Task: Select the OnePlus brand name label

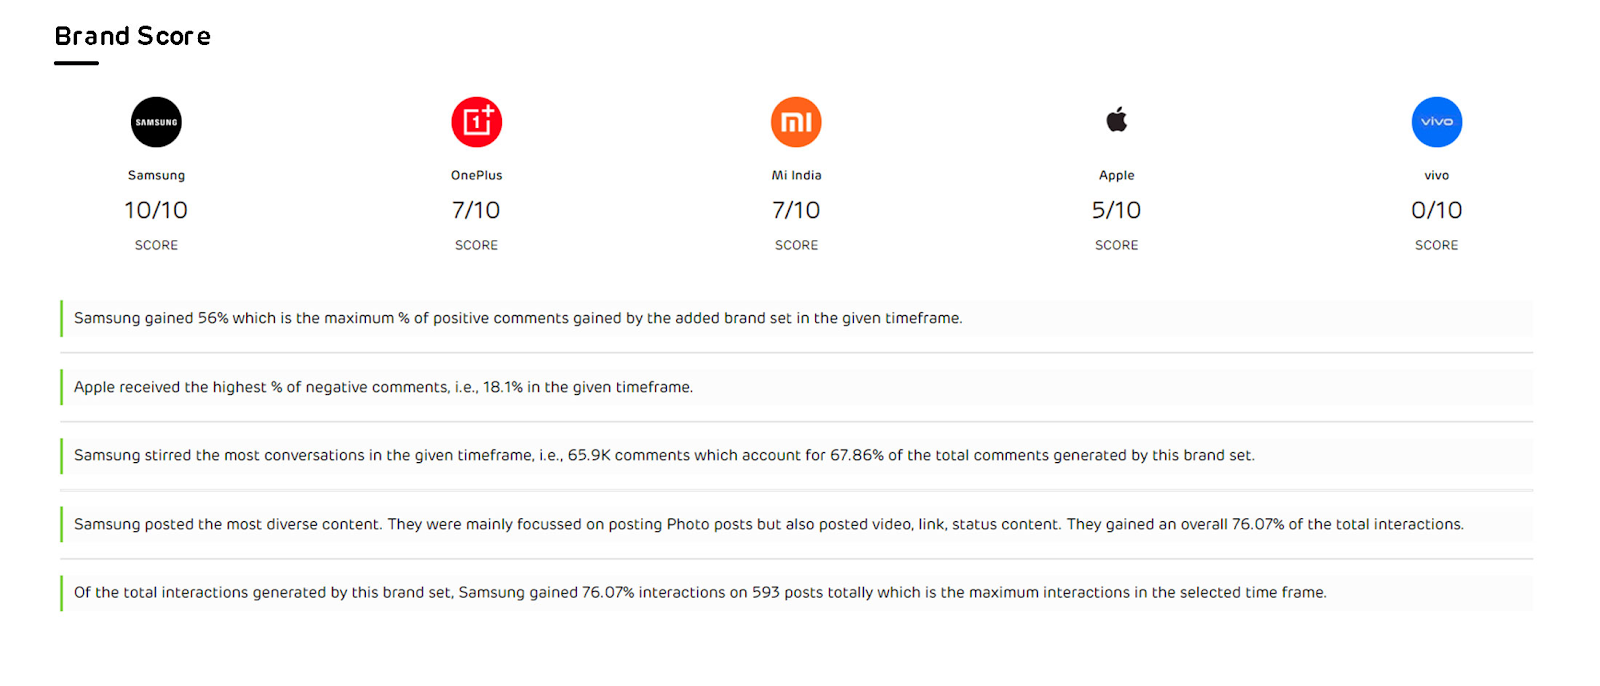Action: 476,175
